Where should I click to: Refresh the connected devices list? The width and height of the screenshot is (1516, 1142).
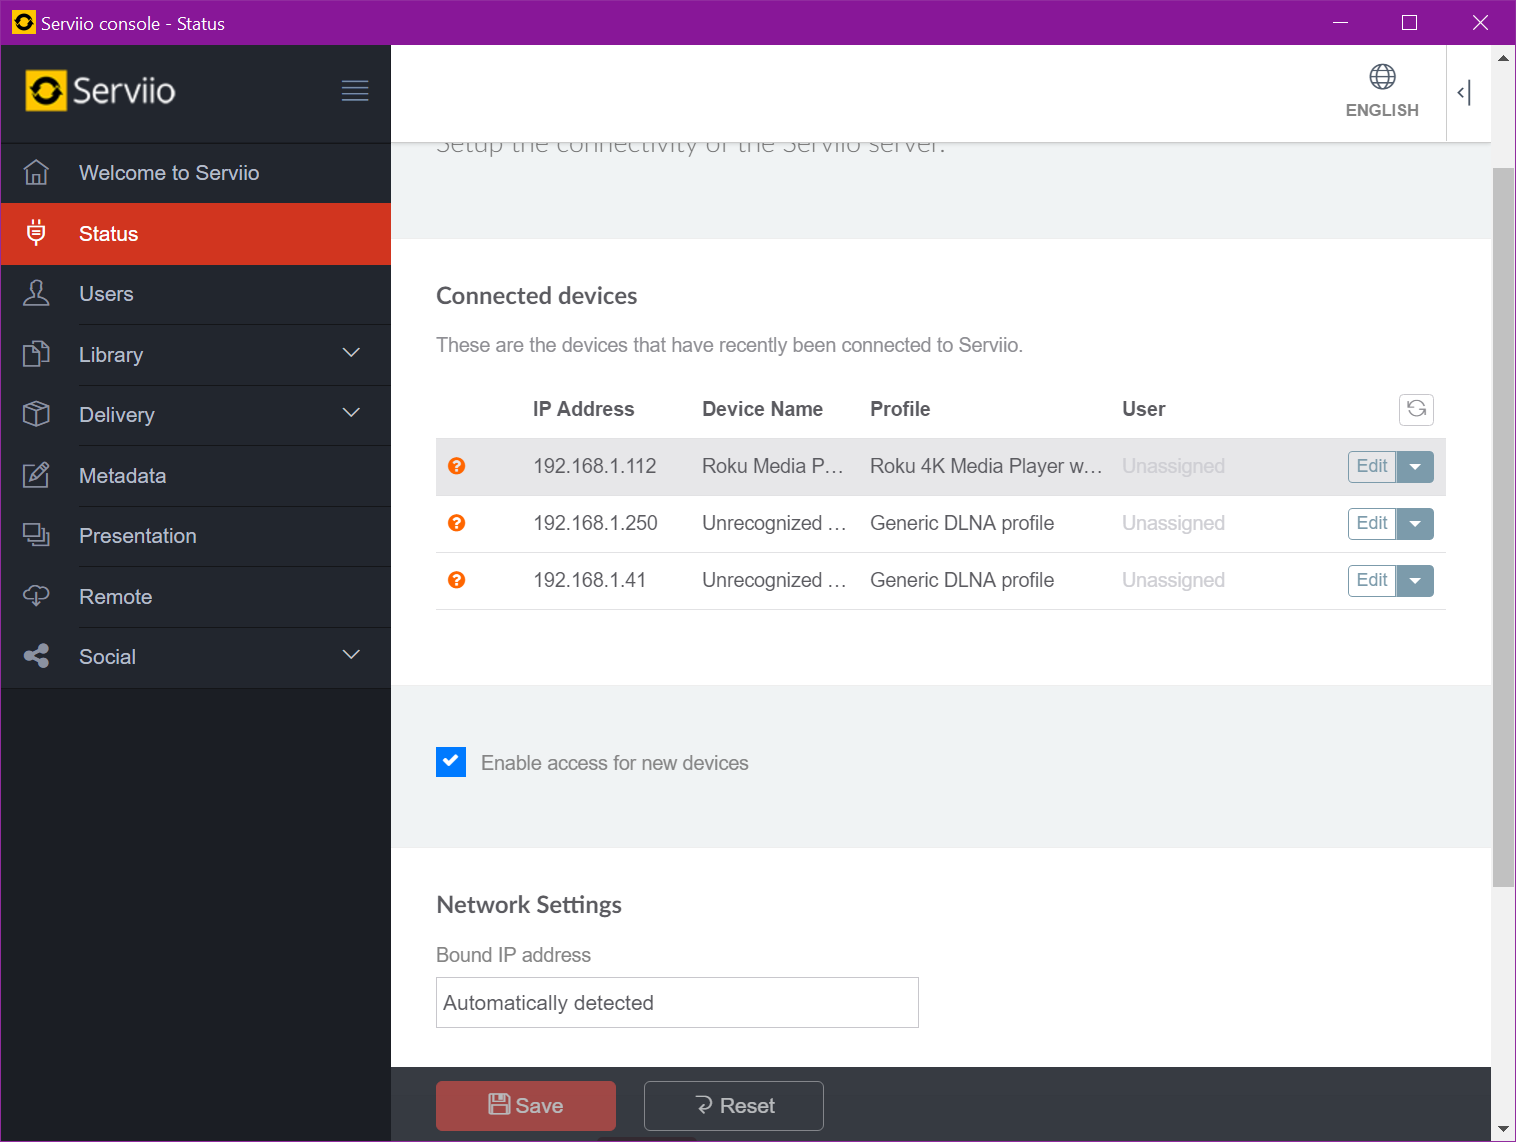[1416, 409]
